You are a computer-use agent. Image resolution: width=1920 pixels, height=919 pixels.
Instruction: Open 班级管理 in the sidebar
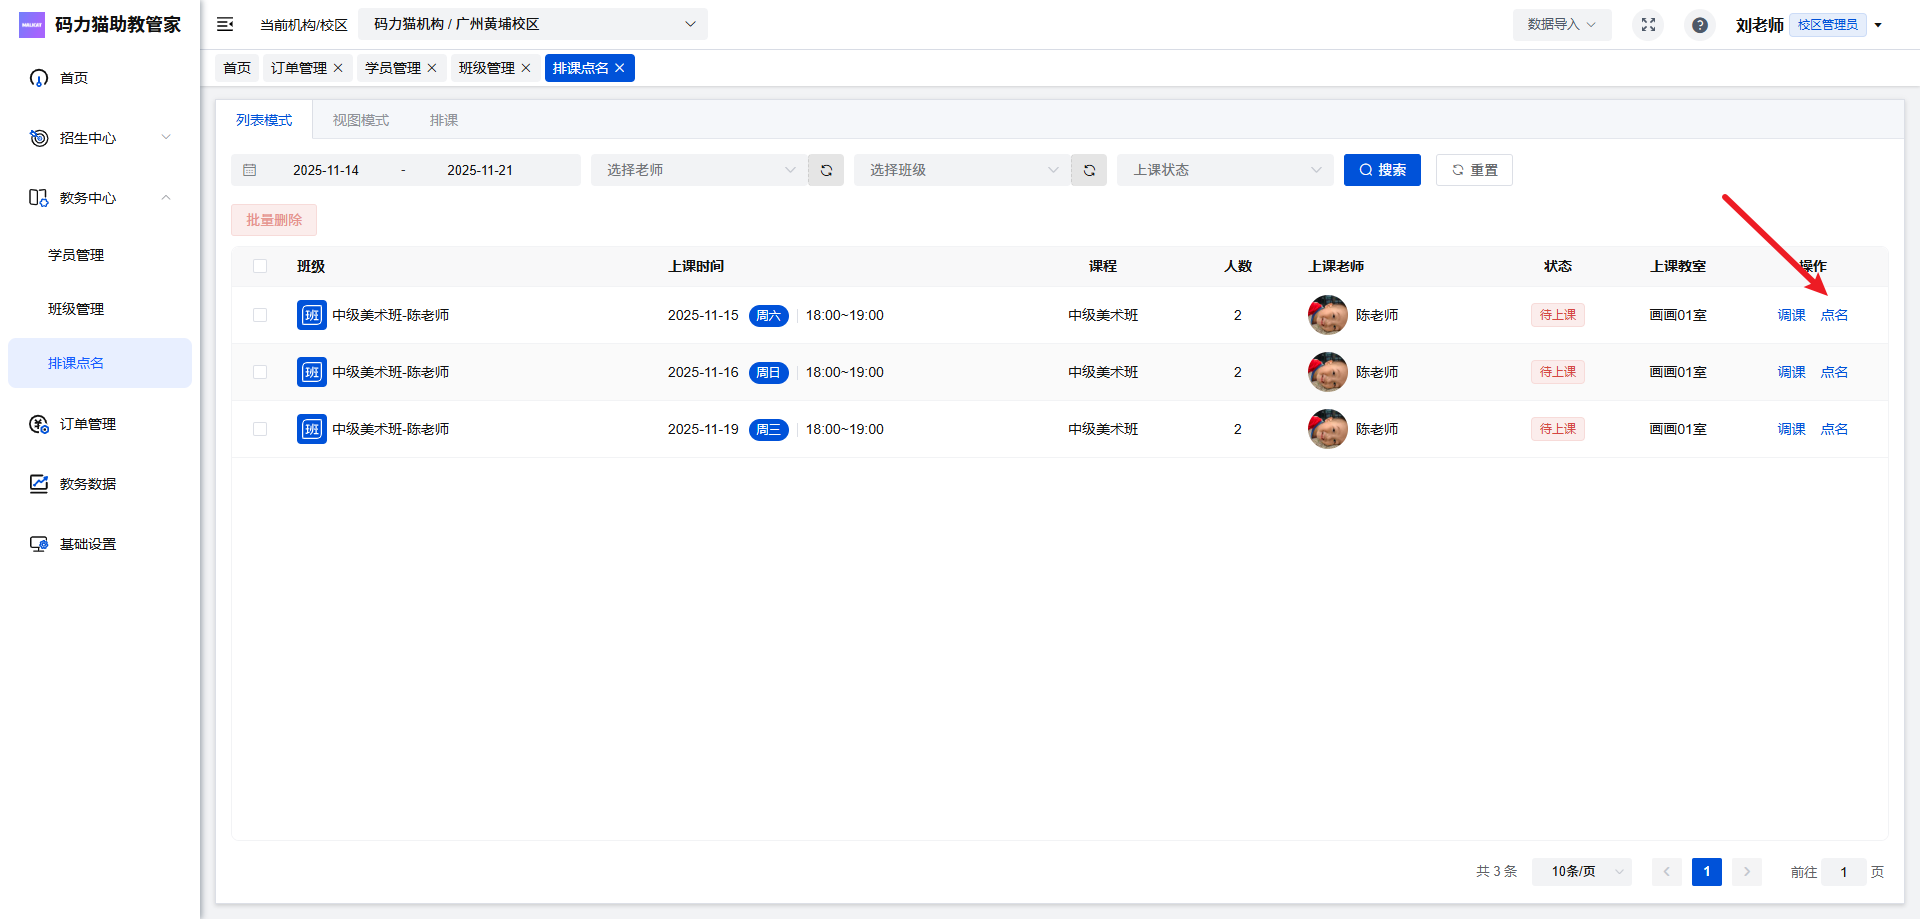76,309
